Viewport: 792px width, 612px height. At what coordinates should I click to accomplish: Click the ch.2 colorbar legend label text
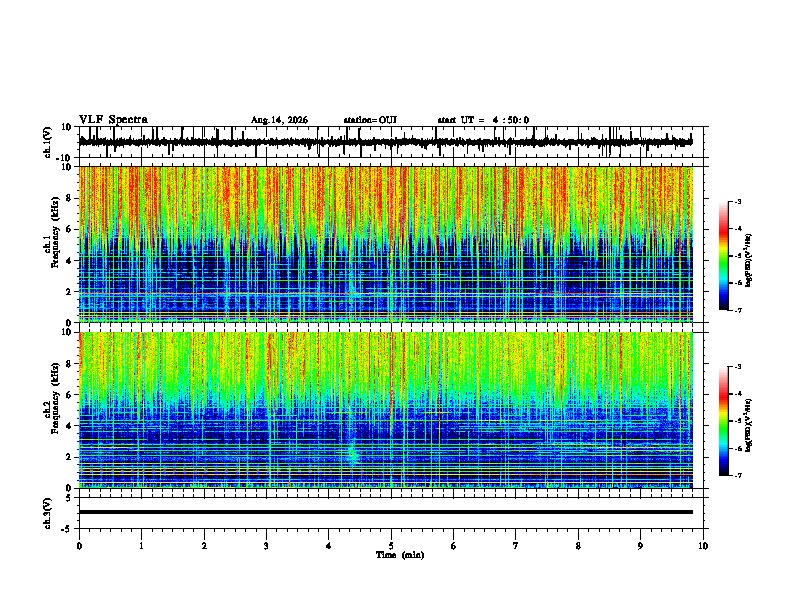pos(749,425)
